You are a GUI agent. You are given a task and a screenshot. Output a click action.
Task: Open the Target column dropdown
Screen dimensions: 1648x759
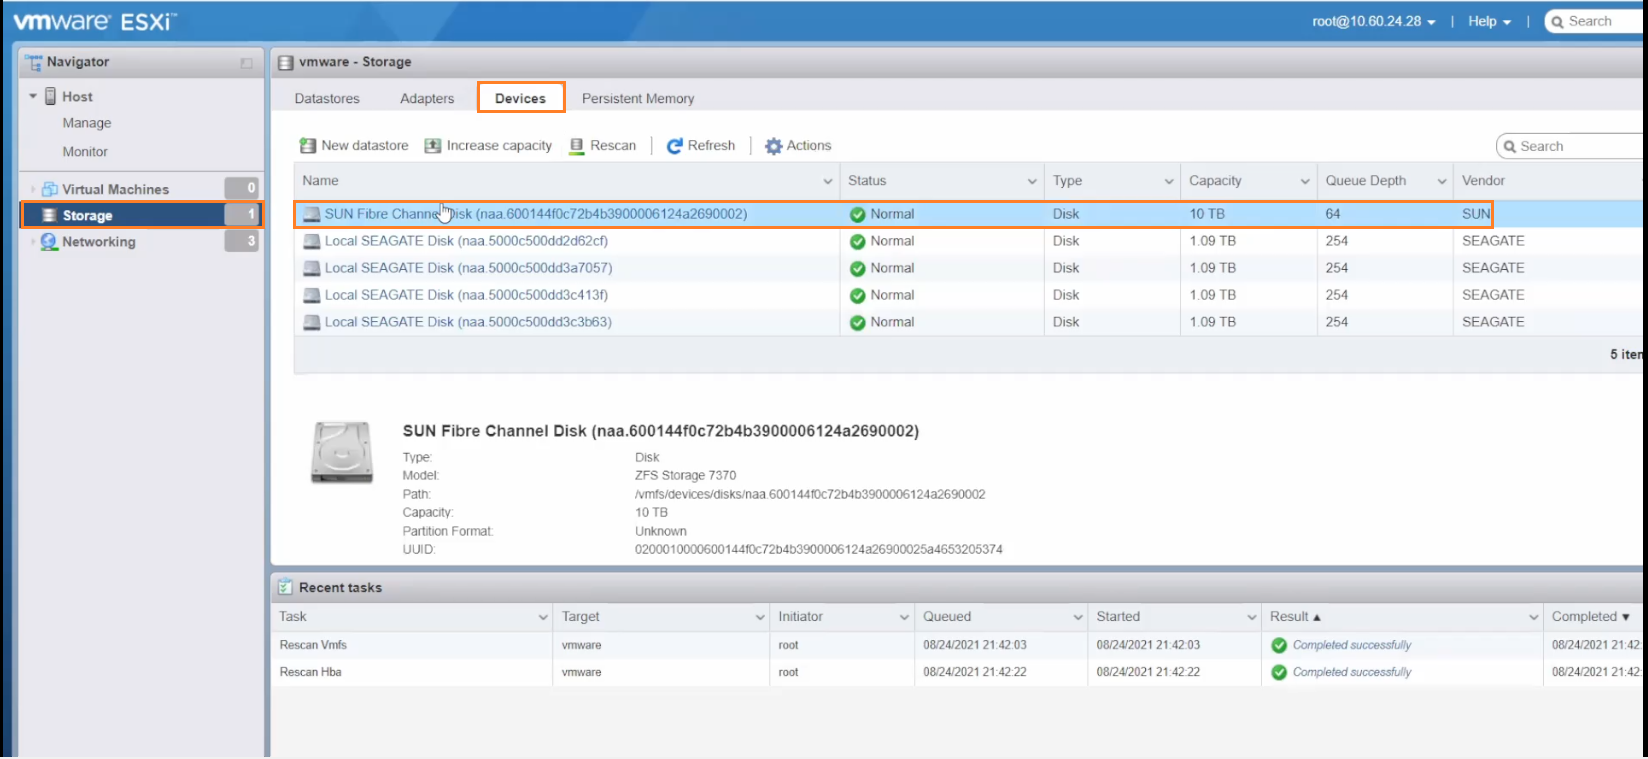pyautogui.click(x=760, y=617)
